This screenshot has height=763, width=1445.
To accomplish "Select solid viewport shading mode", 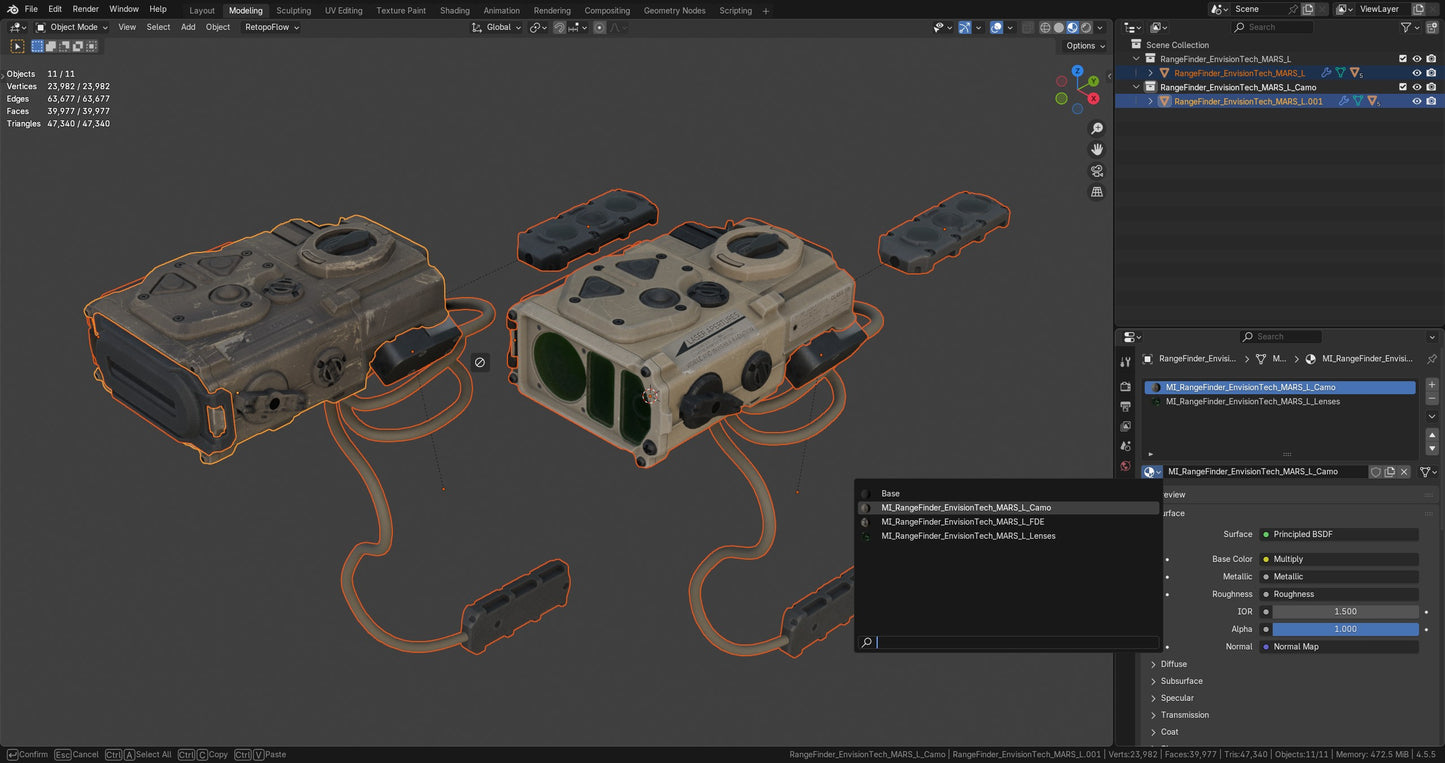I will click(1059, 28).
